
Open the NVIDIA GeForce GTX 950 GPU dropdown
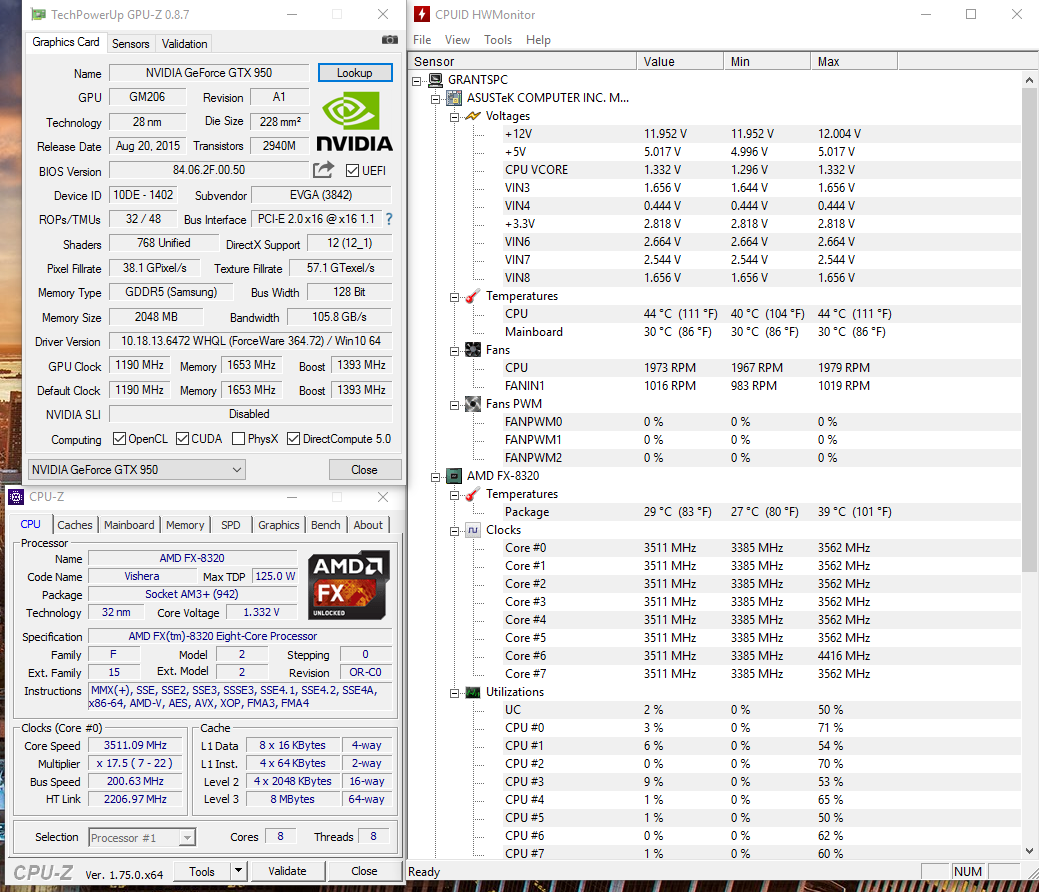(x=137, y=469)
